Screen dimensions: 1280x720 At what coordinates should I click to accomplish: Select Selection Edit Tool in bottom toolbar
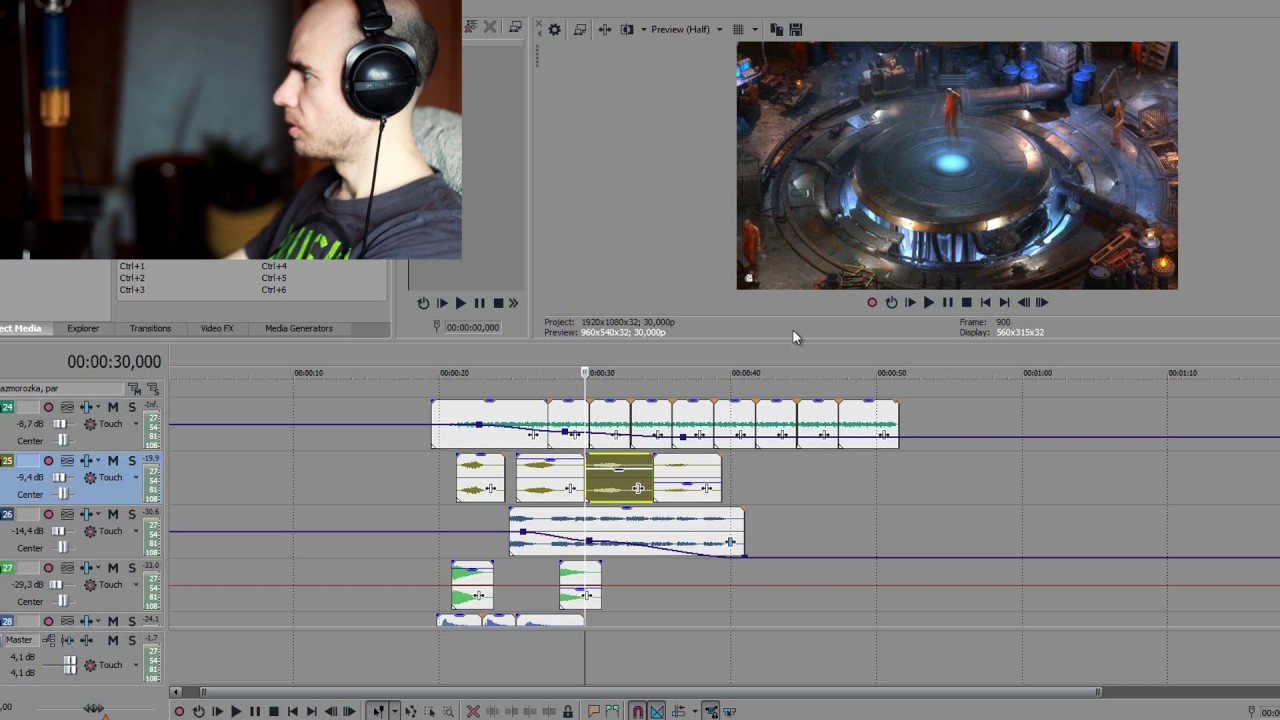tap(430, 712)
